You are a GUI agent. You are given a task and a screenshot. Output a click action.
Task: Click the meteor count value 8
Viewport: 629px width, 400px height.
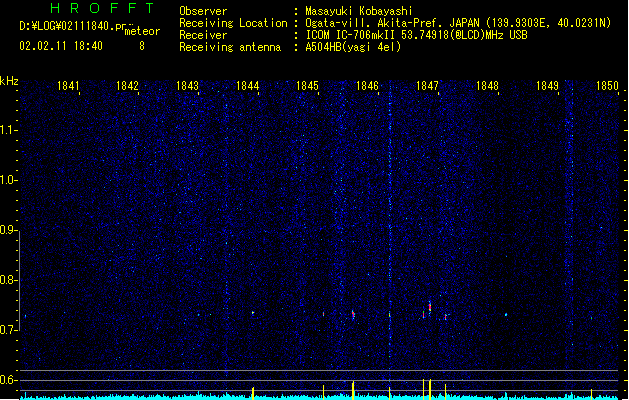click(142, 46)
